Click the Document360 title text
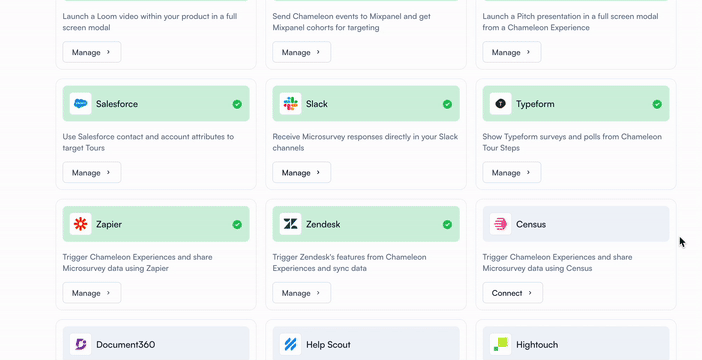Screen dimensions: 702x360 125,345
